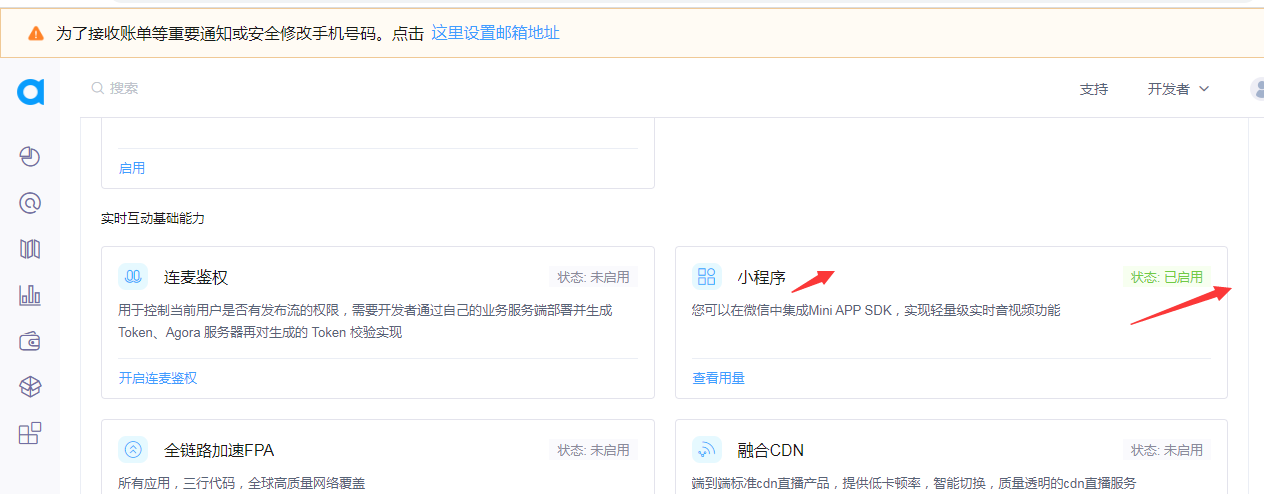Click the 全链路加速FPA card title
1264x494 pixels.
click(219, 451)
